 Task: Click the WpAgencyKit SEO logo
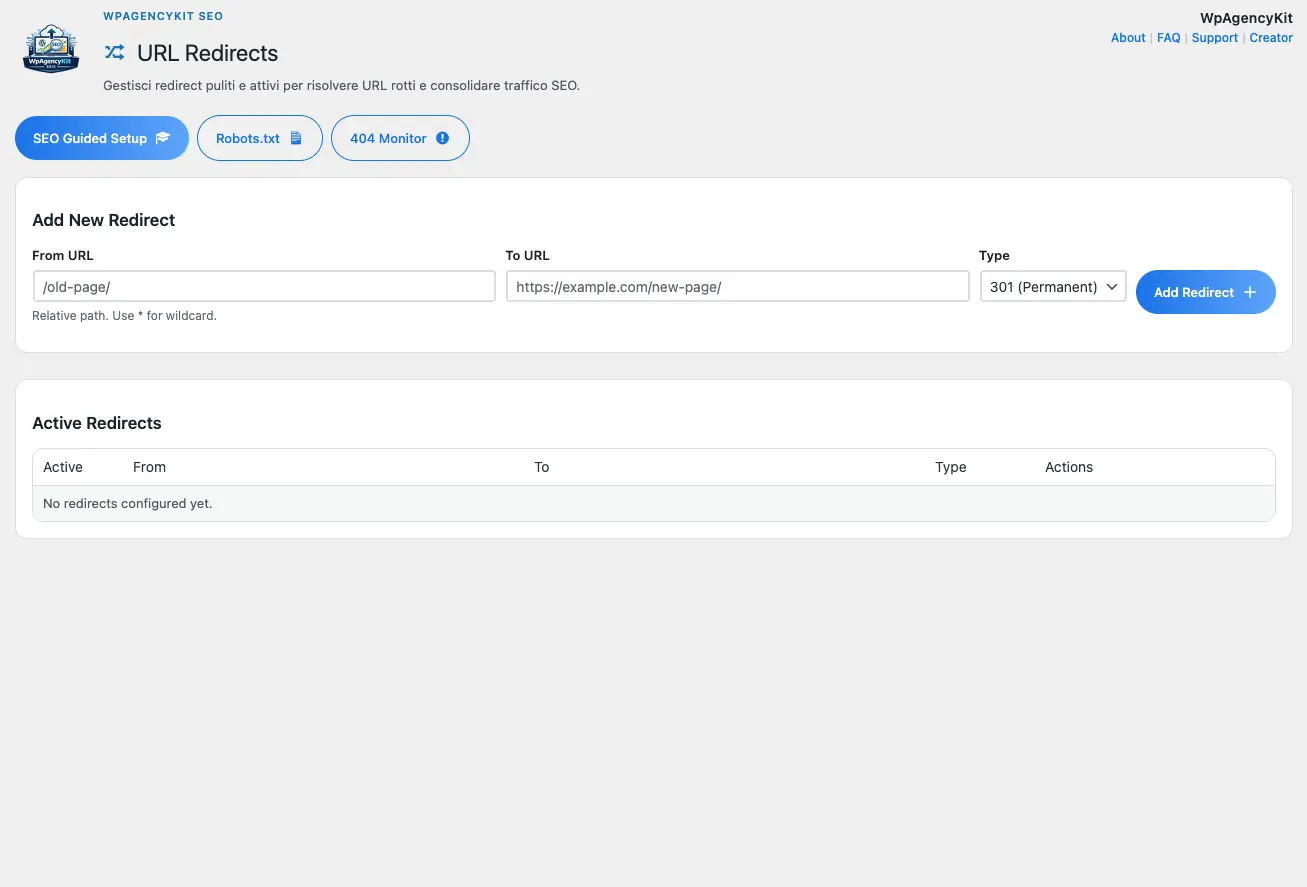tap(51, 49)
